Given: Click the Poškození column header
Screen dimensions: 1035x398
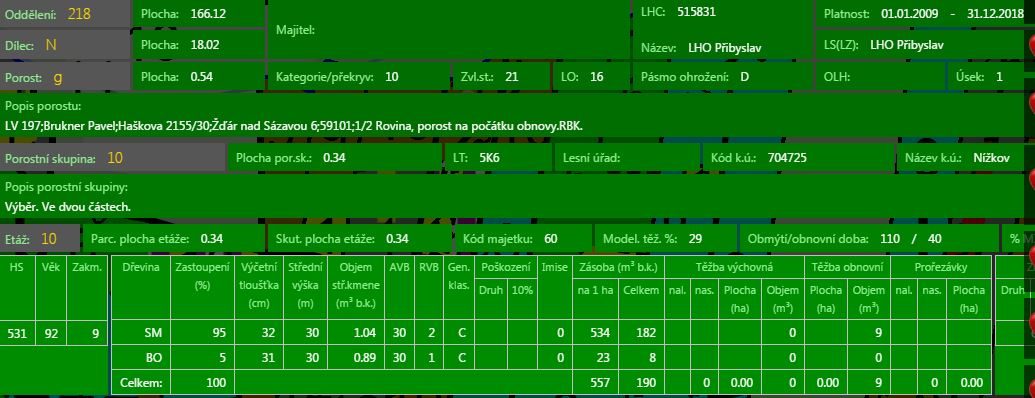Looking at the screenshot, I should click(x=506, y=267).
